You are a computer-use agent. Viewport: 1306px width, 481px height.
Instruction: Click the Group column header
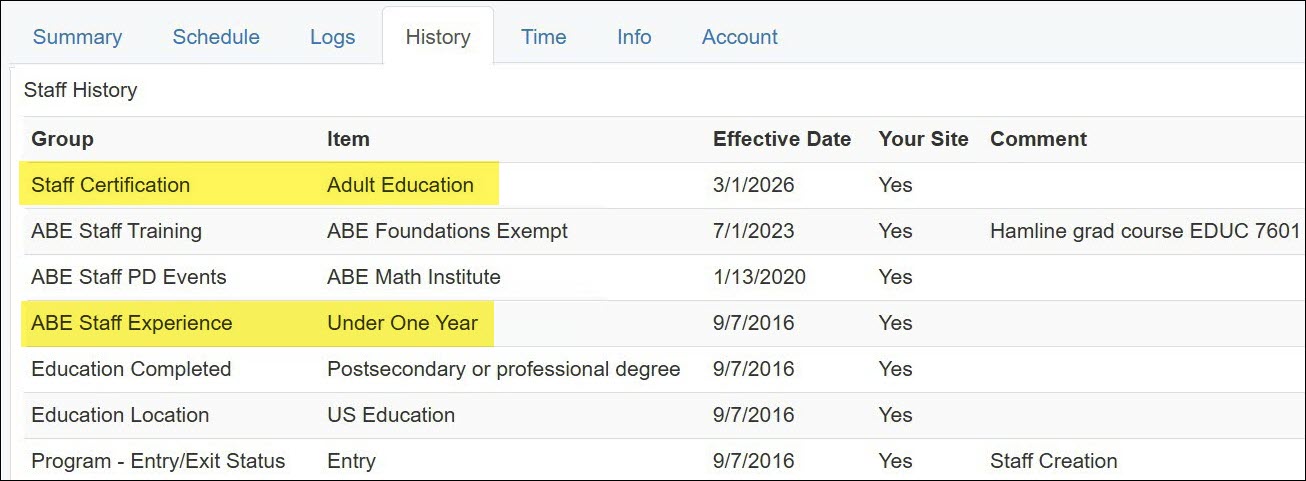coord(62,139)
